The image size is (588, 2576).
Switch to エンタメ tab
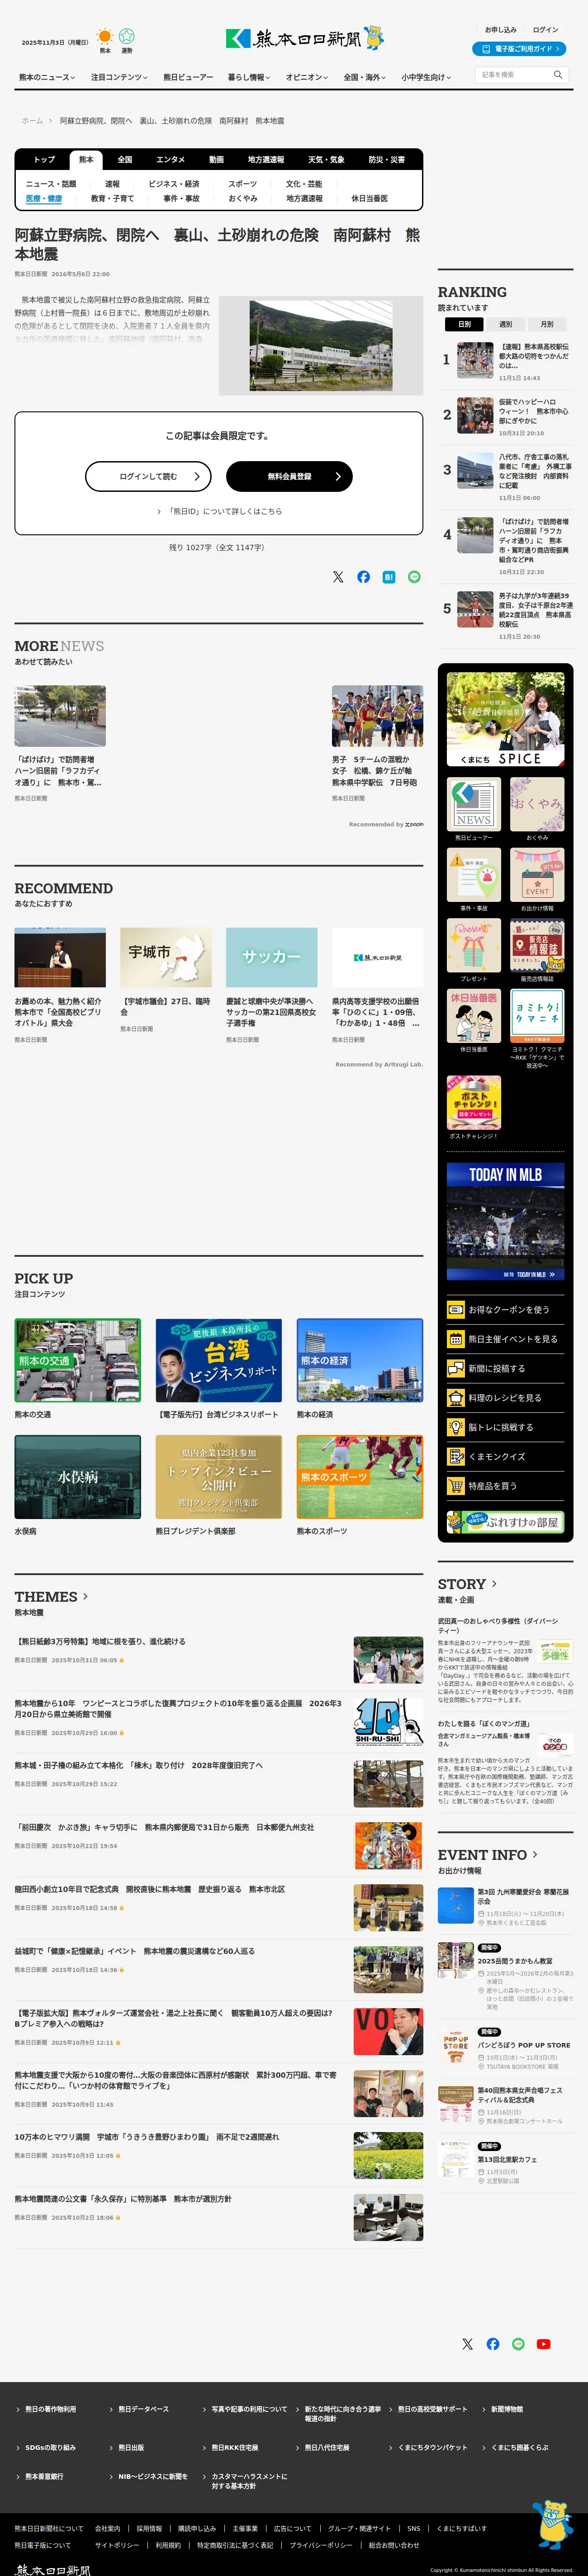coord(171,160)
